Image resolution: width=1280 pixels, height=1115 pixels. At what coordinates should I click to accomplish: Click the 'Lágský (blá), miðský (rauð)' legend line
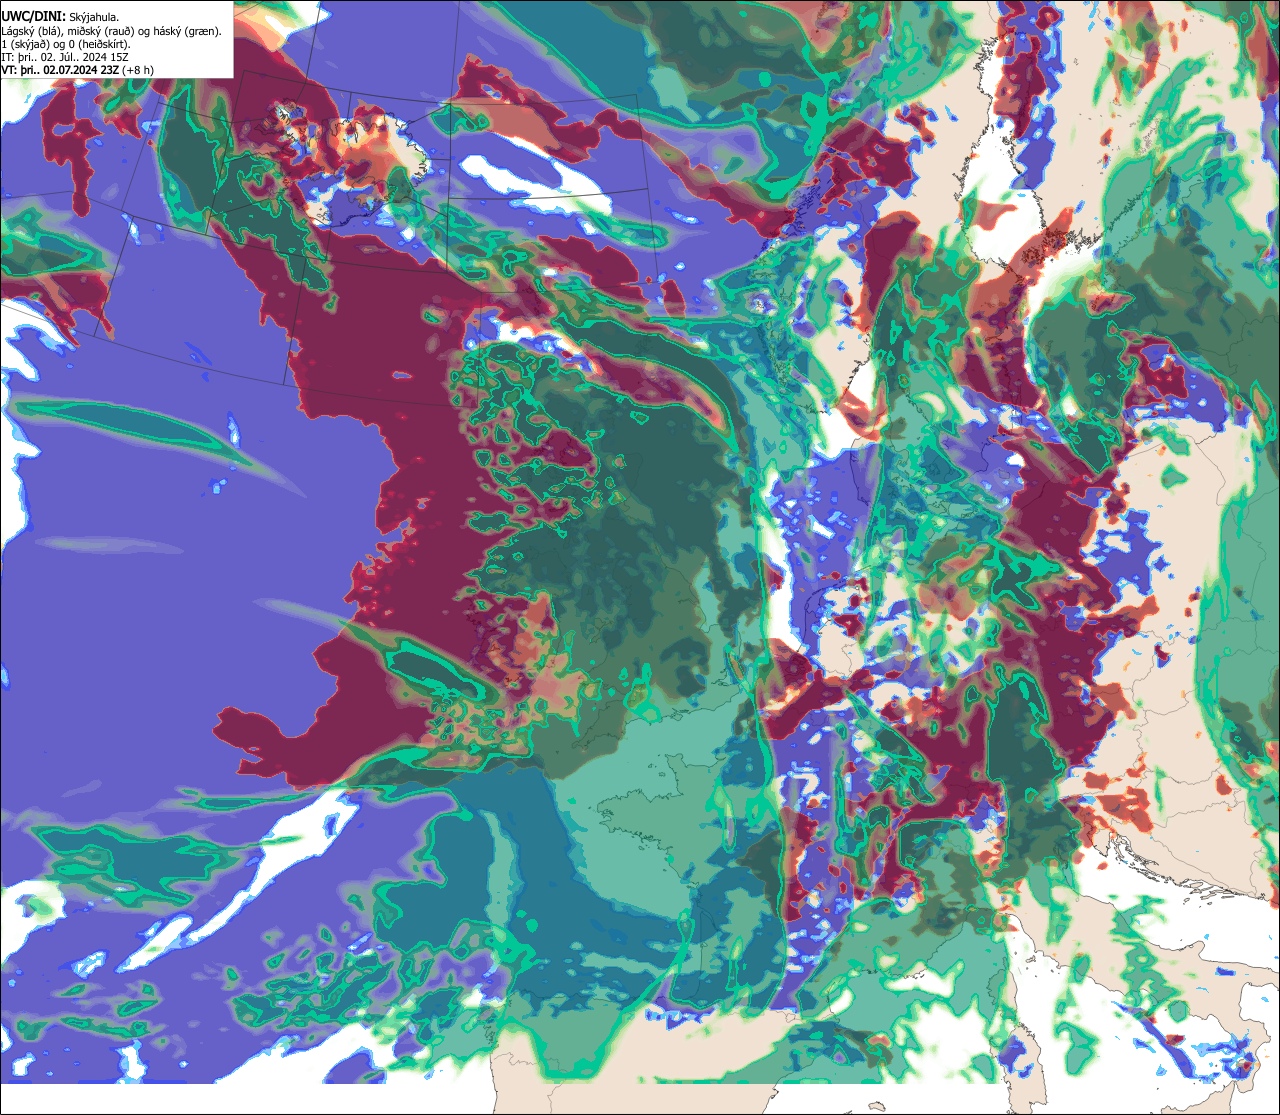point(112,31)
